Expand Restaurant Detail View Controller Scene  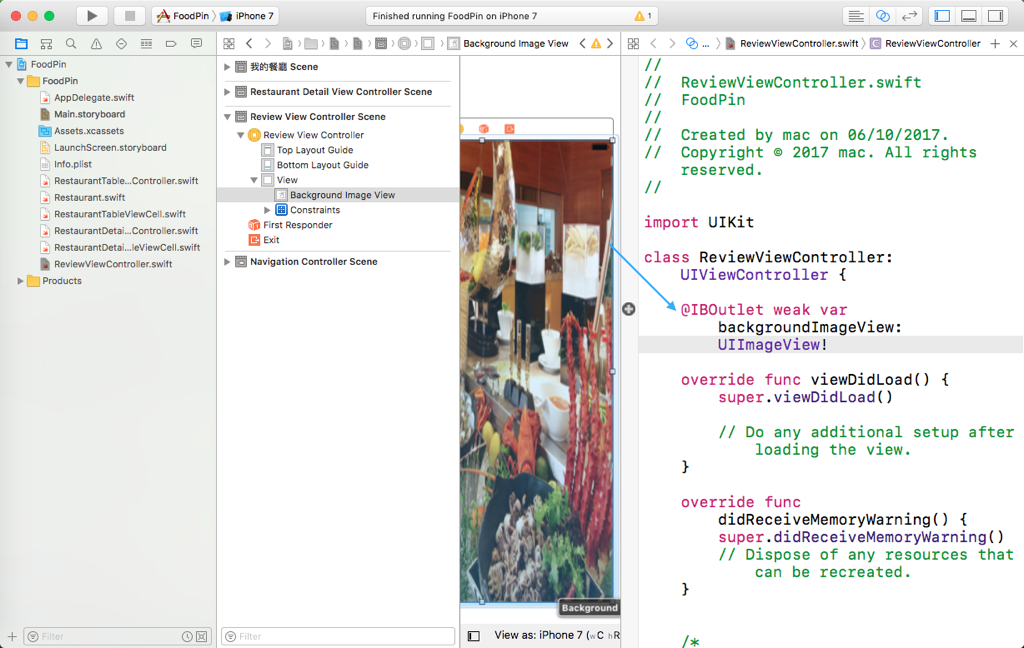227,92
